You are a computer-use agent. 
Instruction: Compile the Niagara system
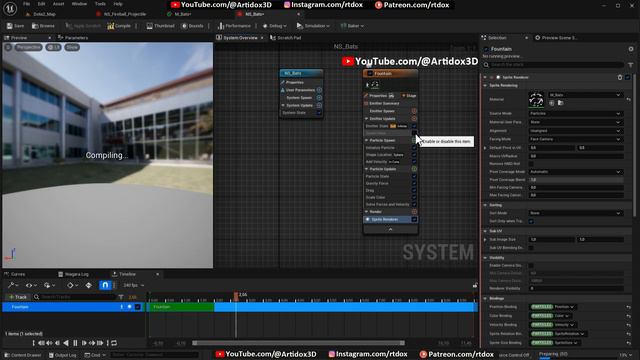[119, 26]
